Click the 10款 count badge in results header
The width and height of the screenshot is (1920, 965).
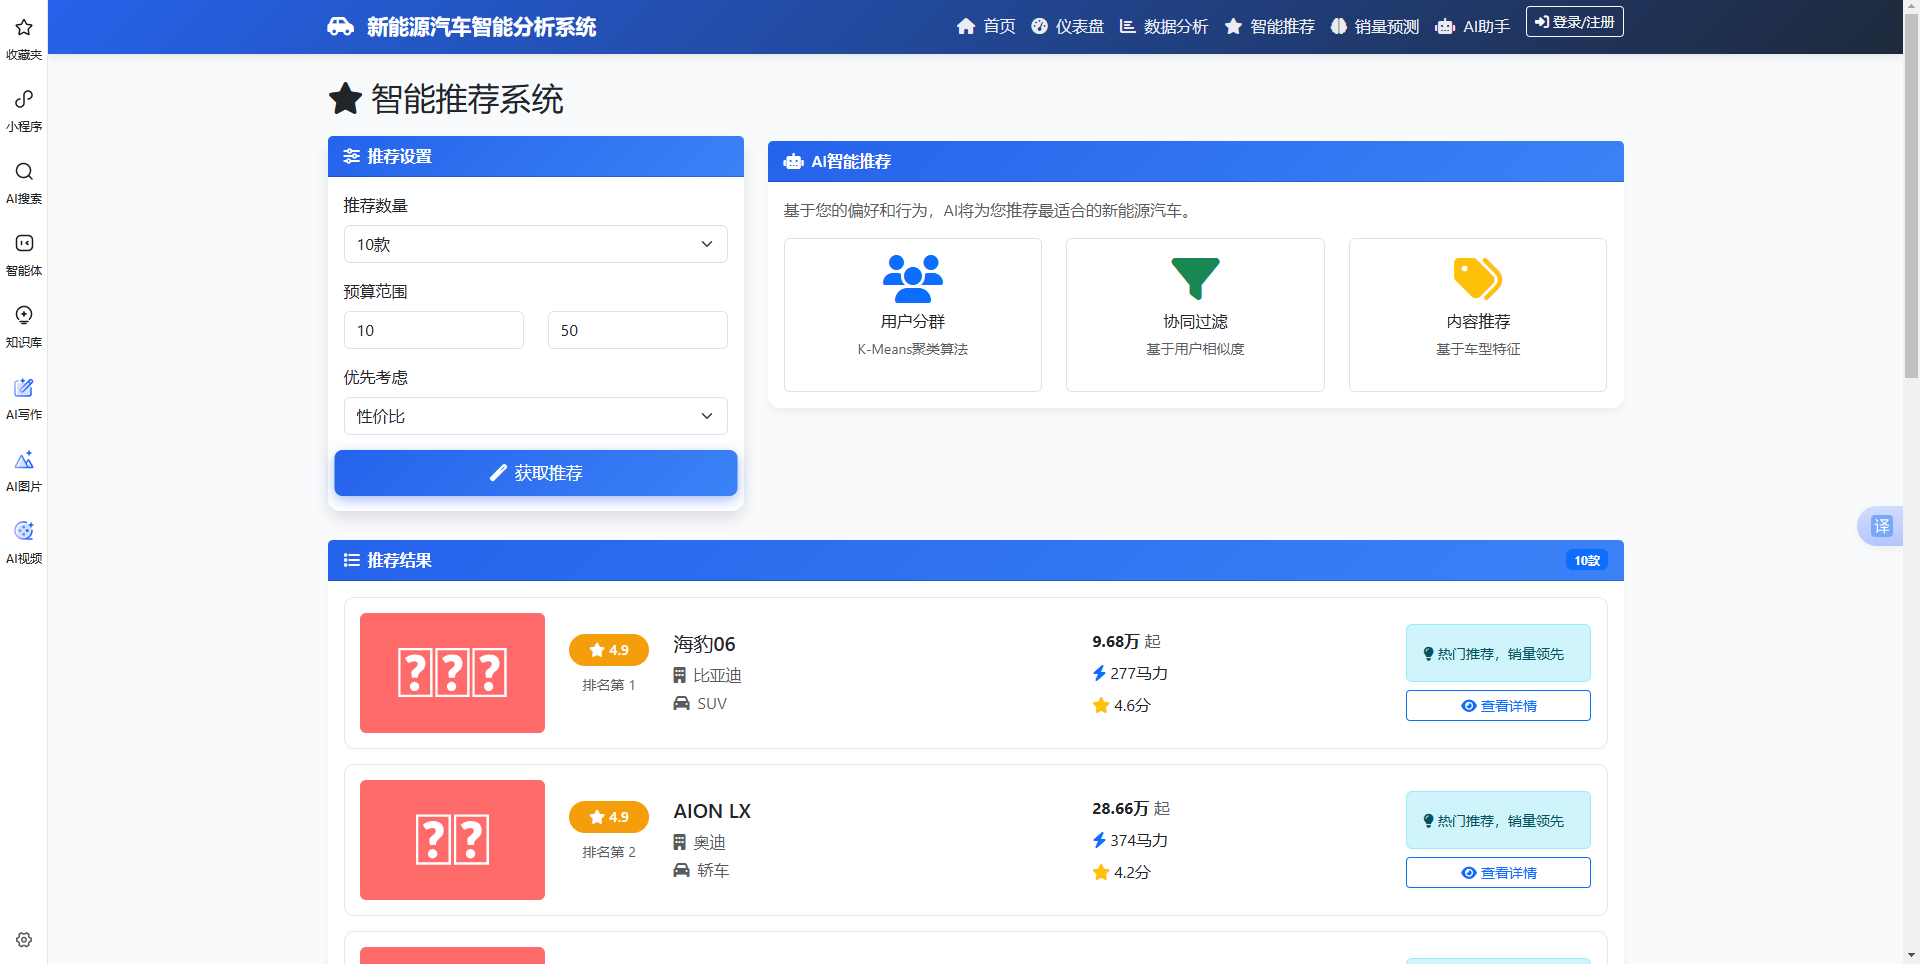click(x=1587, y=561)
